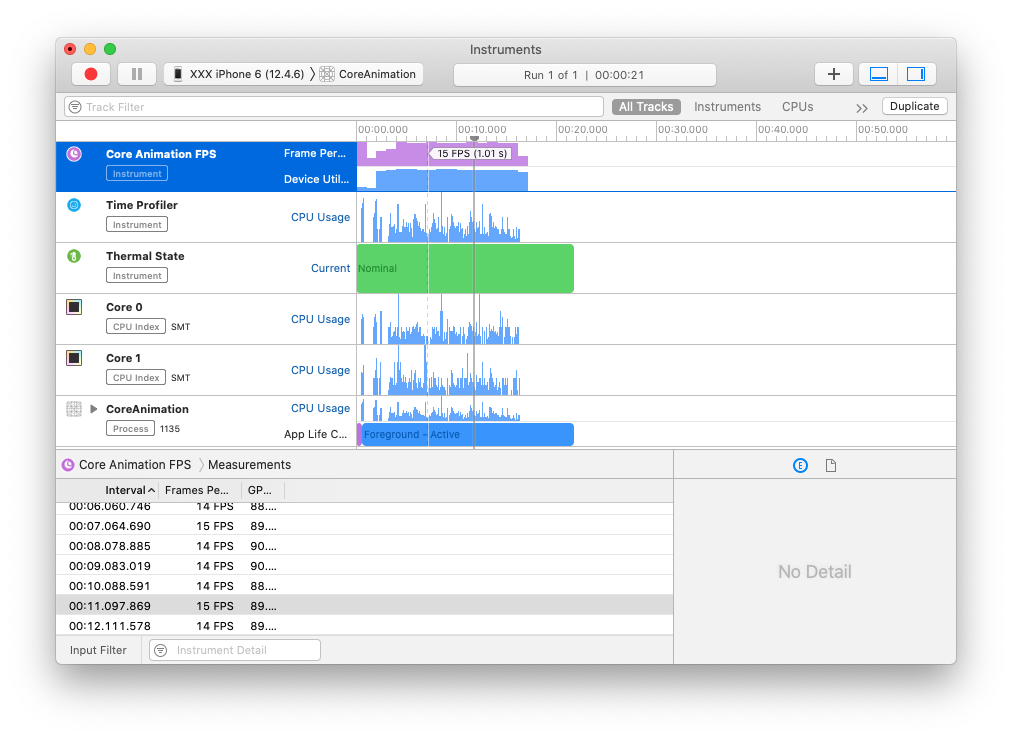The width and height of the screenshot is (1012, 738).
Task: Click CPU Index badge under Core 0
Action: point(136,327)
